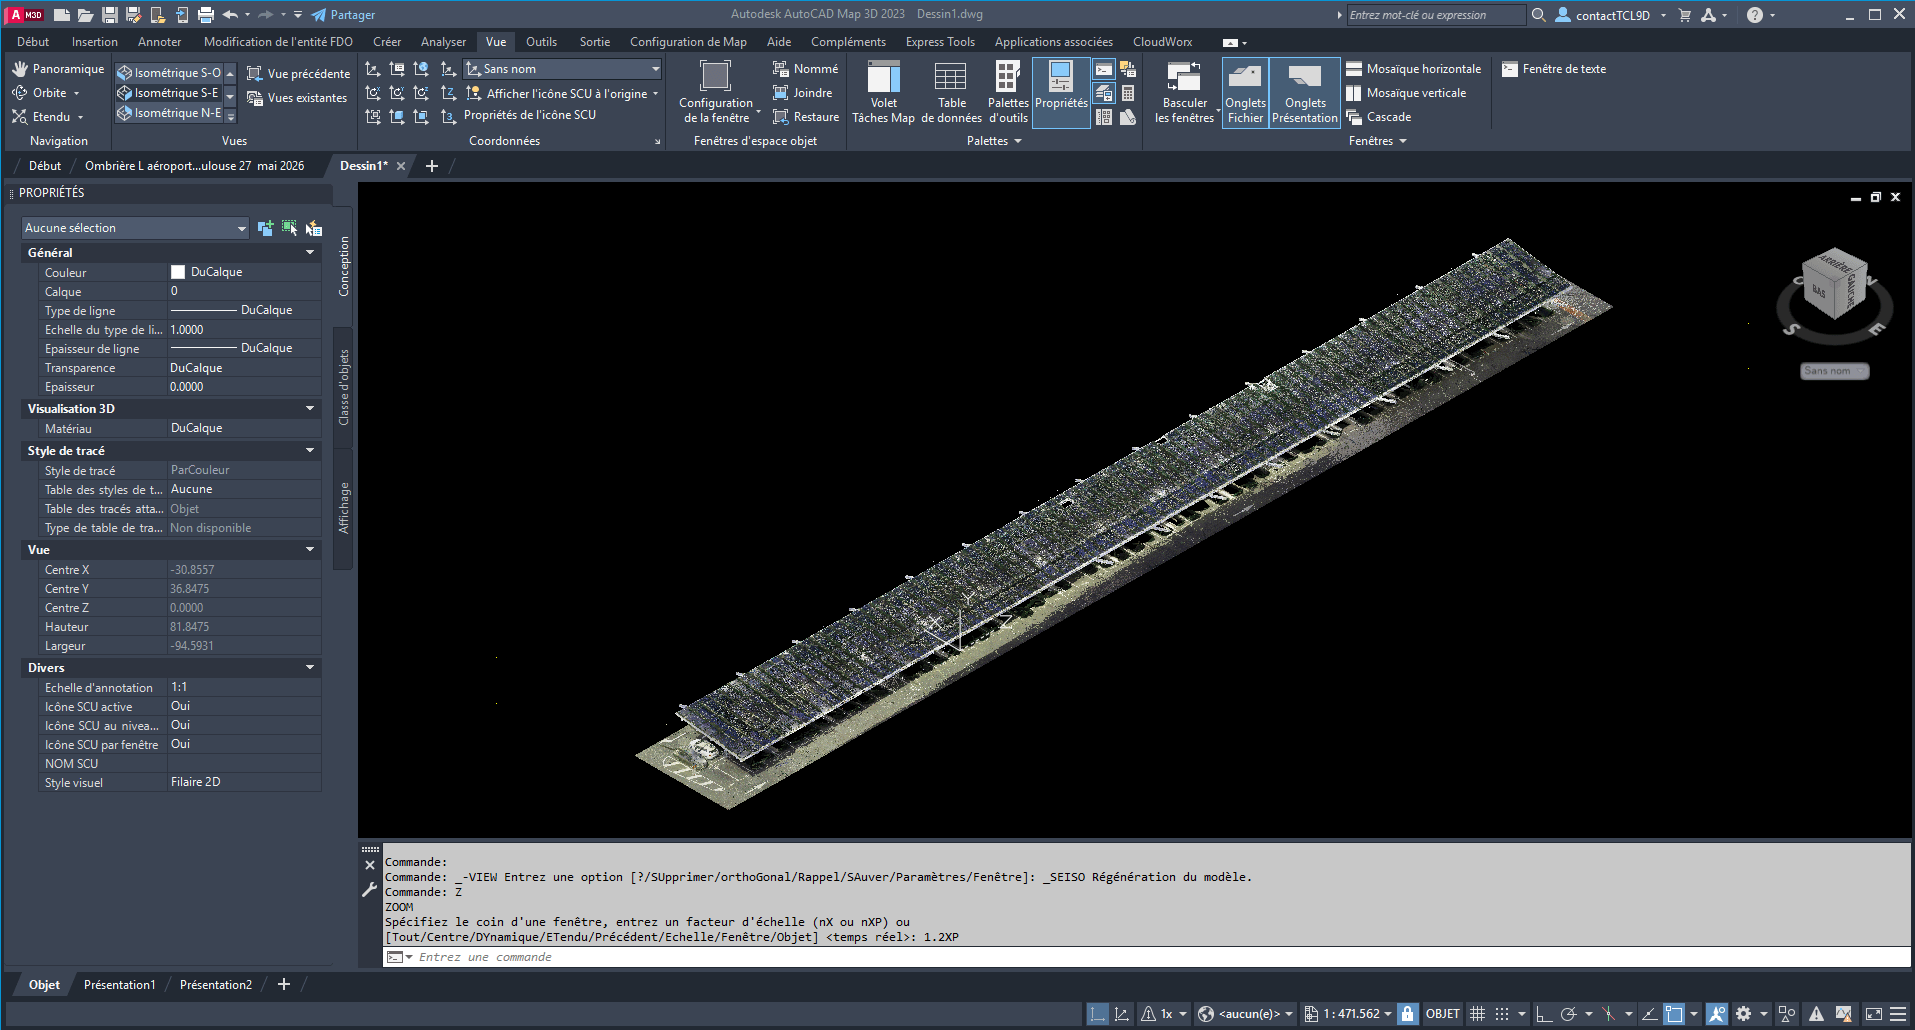Toggle ortho mode in status bar
The width and height of the screenshot is (1915, 1030).
click(x=1544, y=1014)
